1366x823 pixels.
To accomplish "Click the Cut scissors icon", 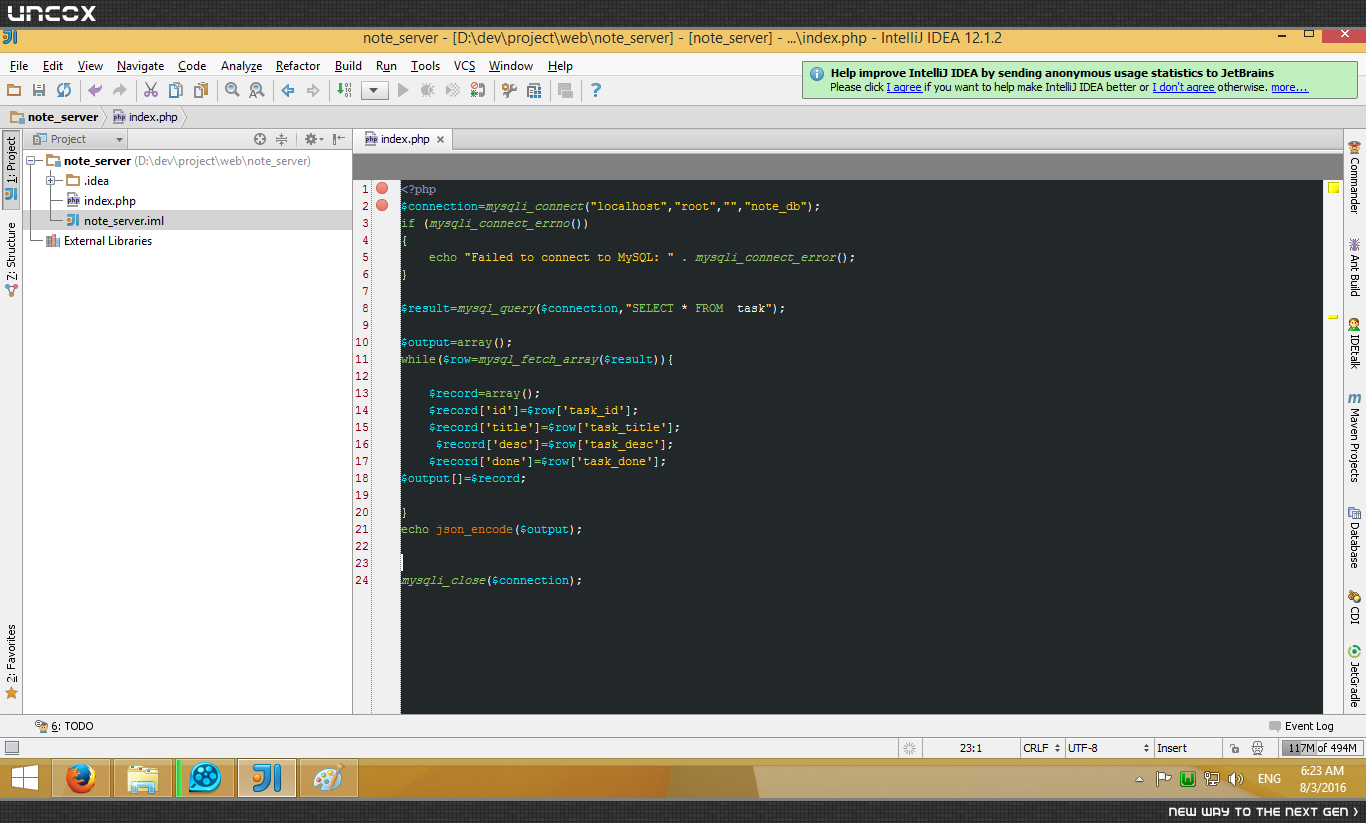I will [150, 91].
